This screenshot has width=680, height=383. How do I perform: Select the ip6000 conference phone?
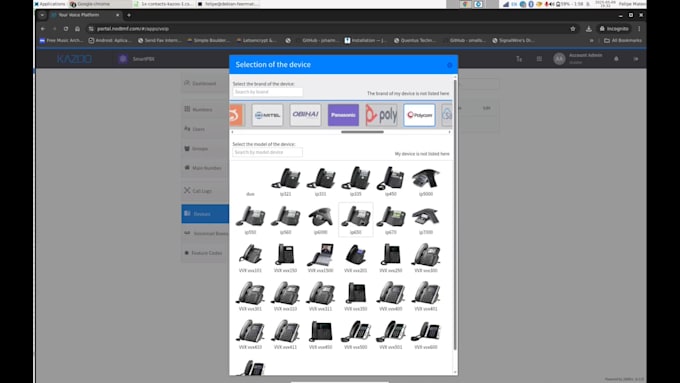(x=320, y=219)
